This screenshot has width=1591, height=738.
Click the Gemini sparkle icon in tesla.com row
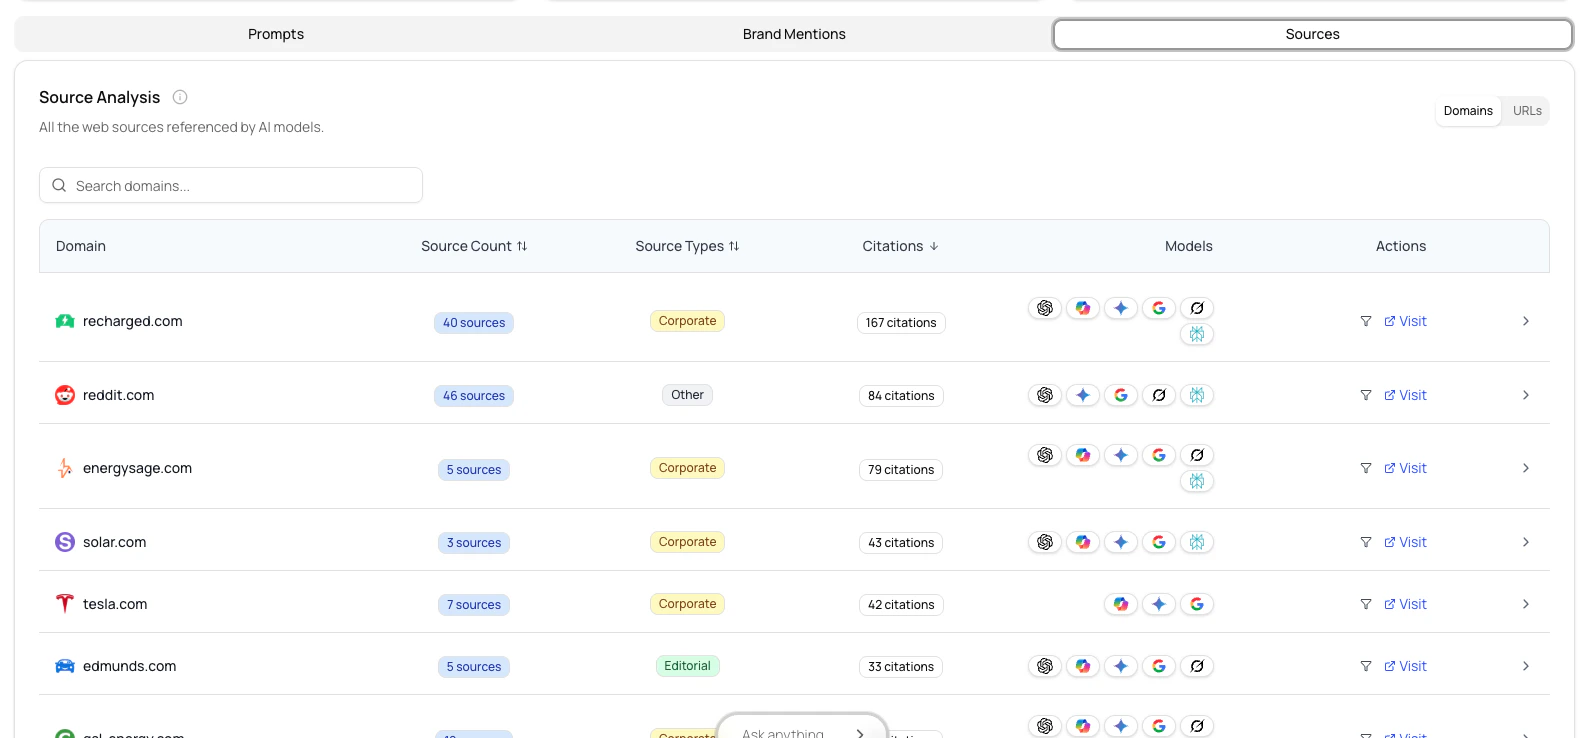click(1159, 604)
